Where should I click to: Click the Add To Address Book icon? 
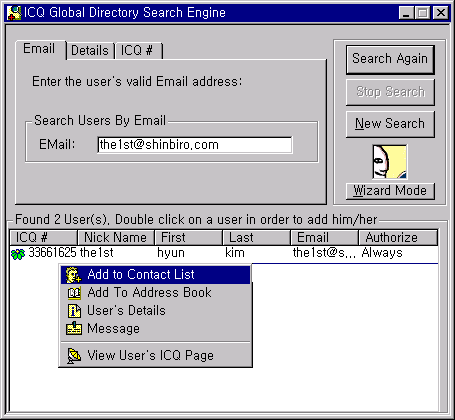tap(74, 293)
